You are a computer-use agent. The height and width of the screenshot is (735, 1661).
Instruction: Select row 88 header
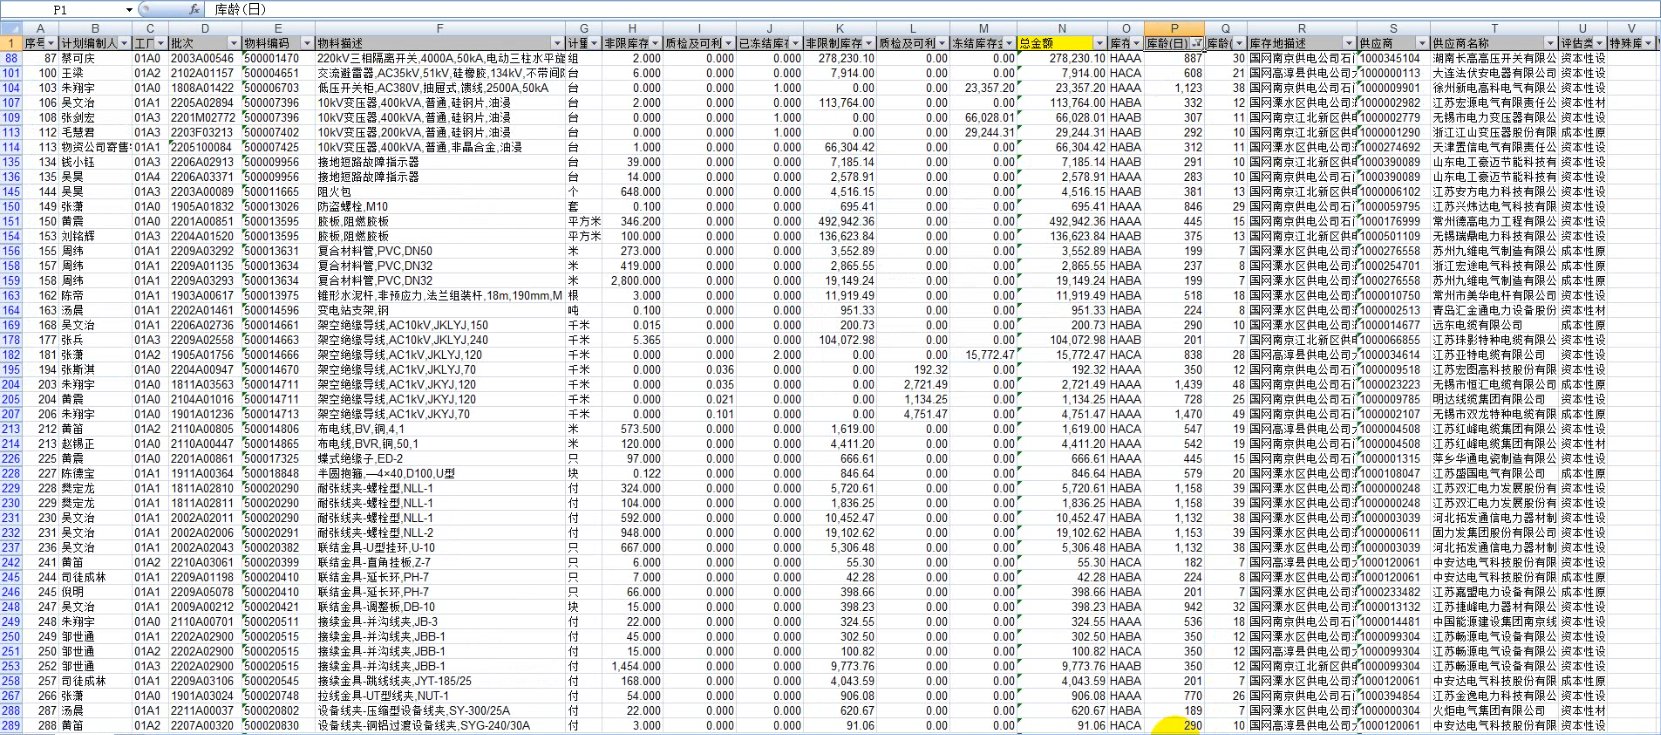[x=11, y=59]
